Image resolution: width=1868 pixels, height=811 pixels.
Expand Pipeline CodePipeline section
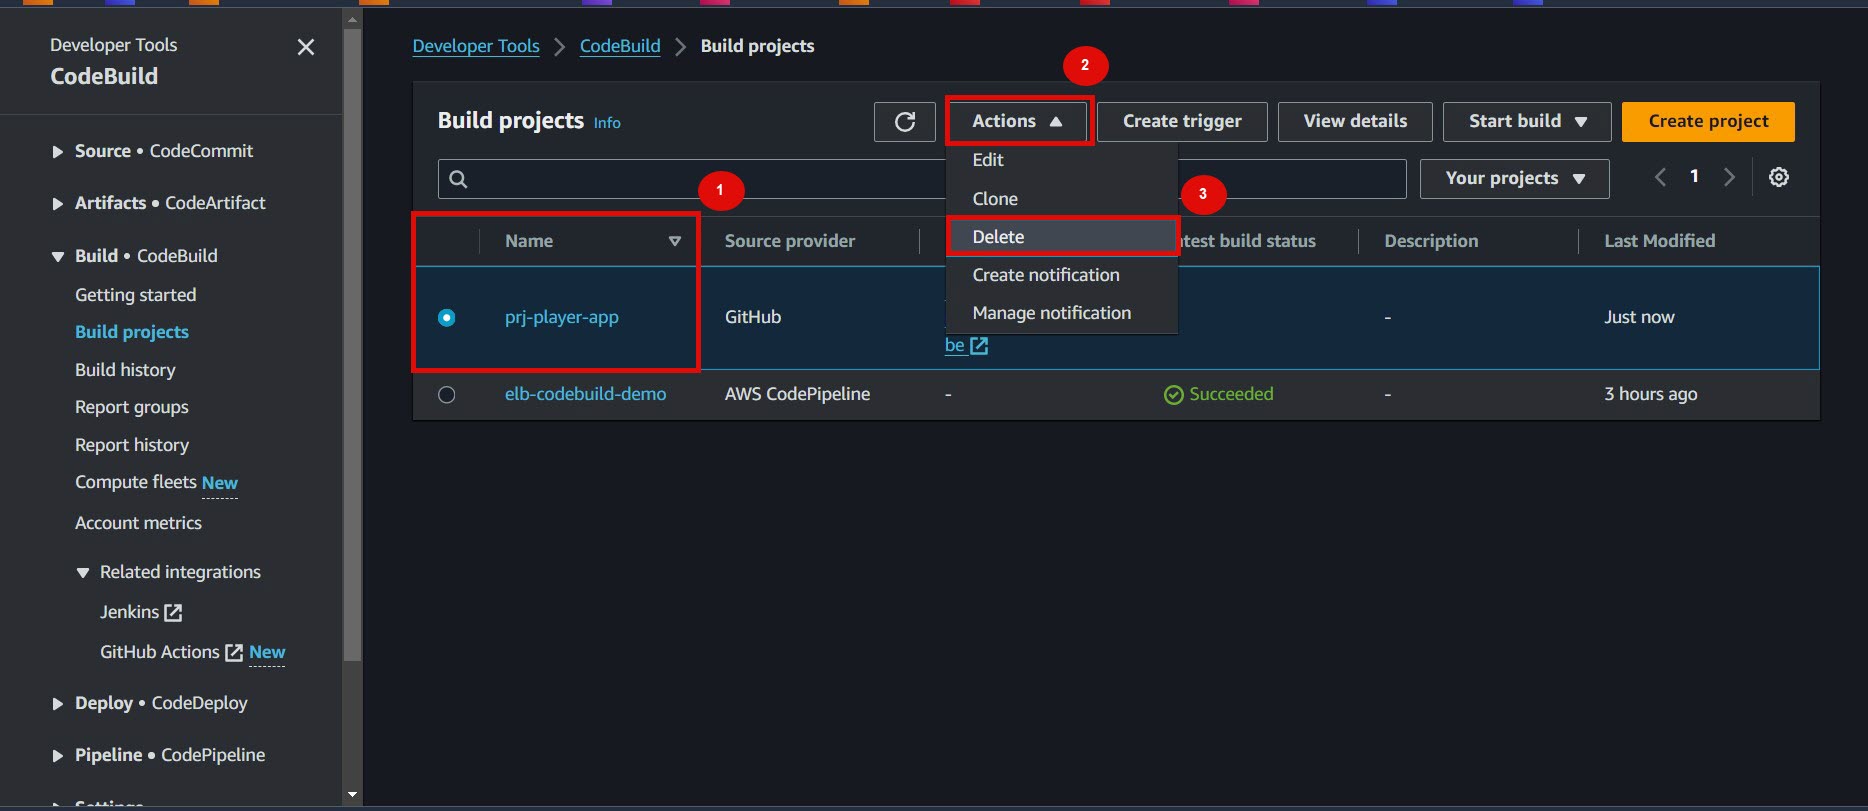point(57,756)
